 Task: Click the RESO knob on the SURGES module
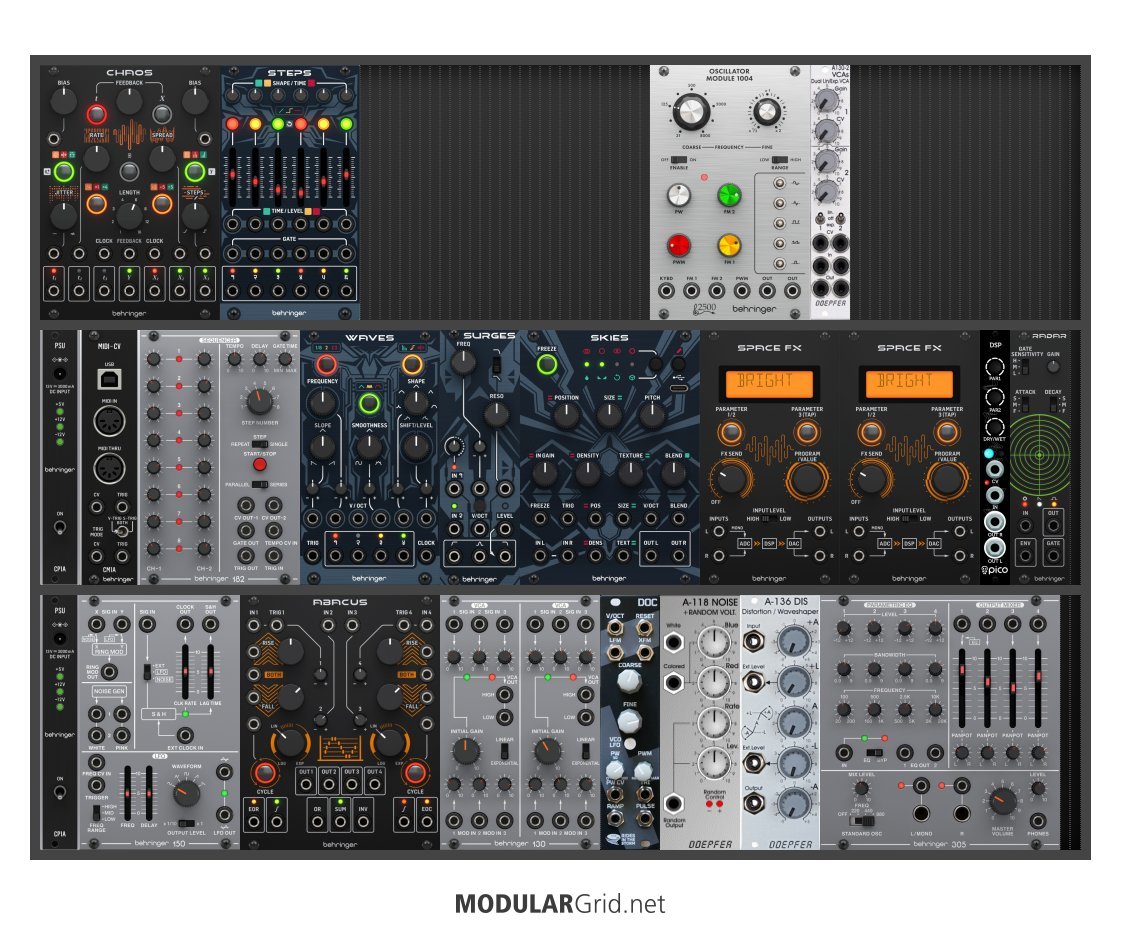(495, 414)
